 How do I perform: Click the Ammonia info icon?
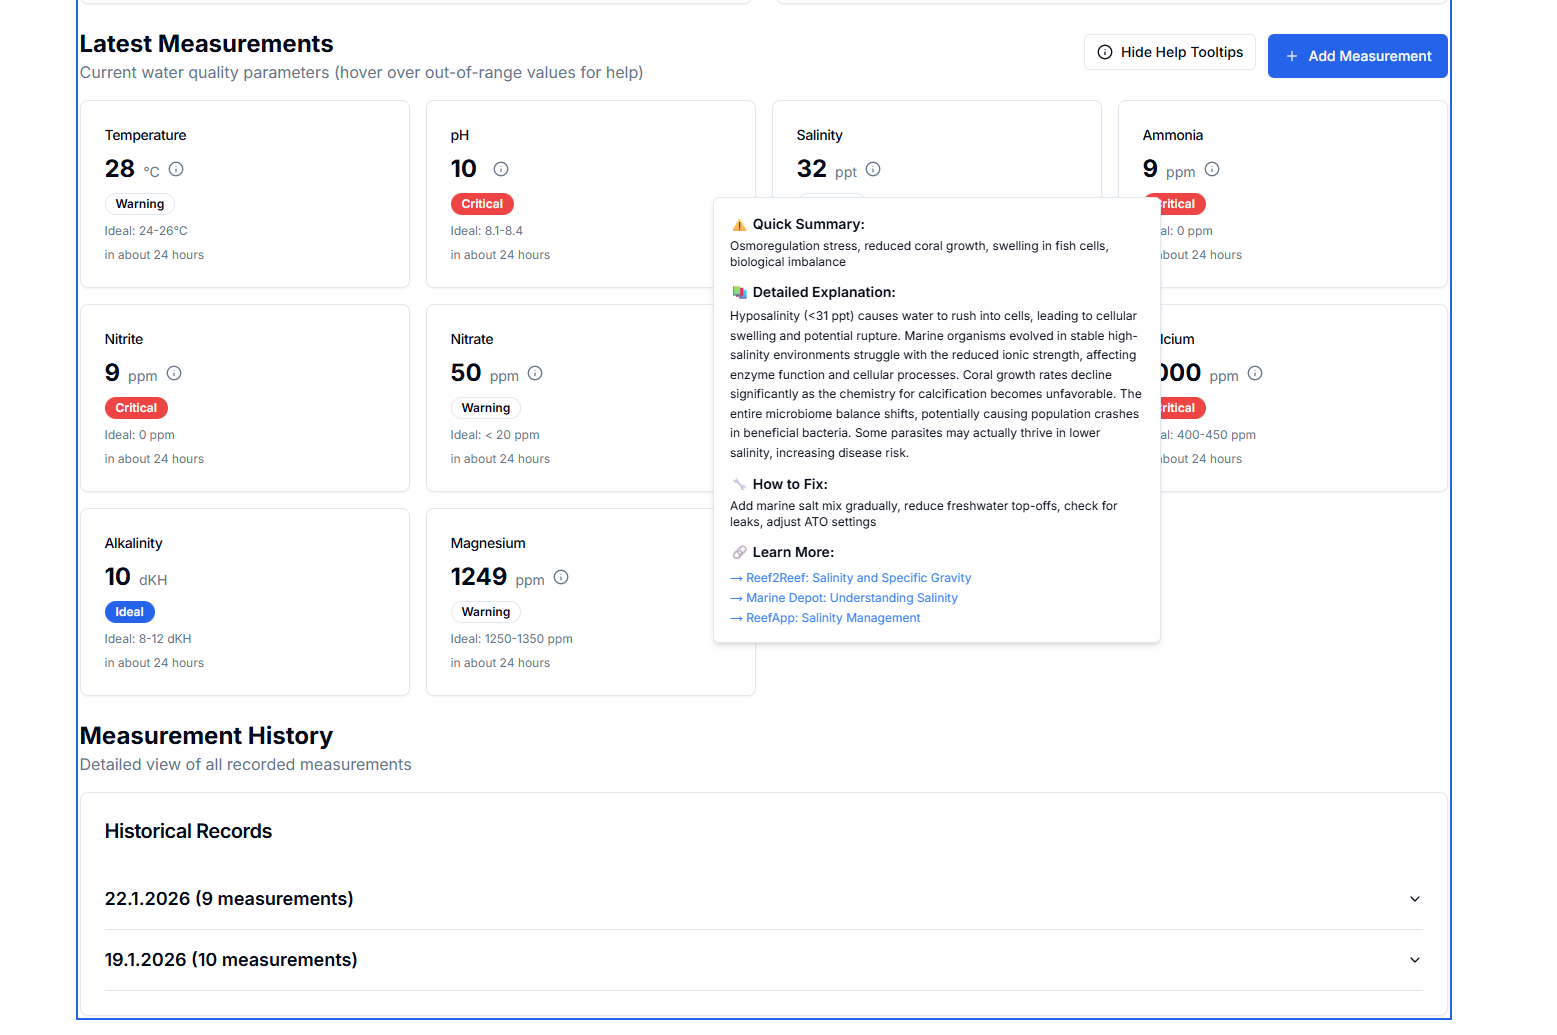(x=1212, y=169)
